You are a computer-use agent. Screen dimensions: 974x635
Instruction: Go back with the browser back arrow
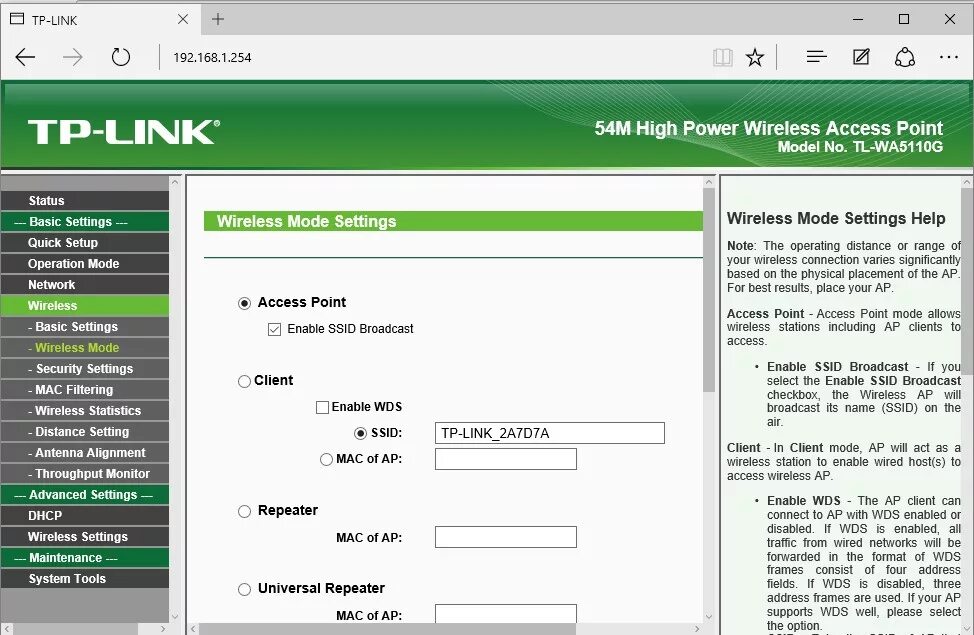click(25, 57)
